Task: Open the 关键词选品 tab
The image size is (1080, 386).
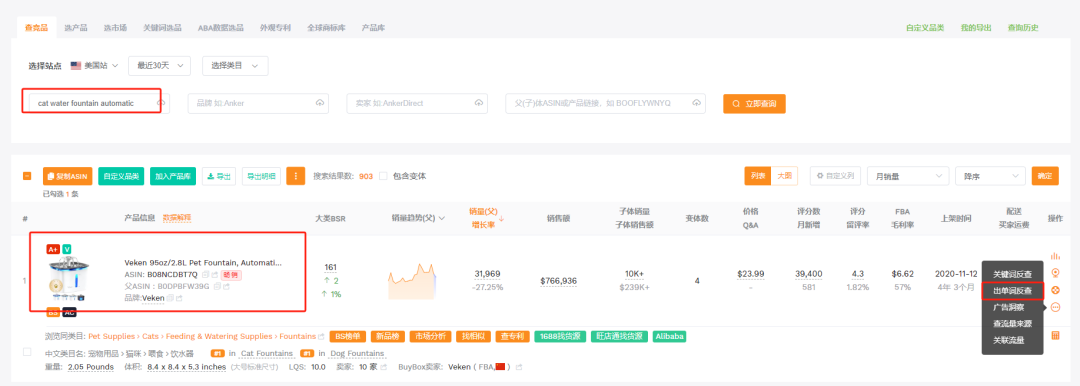Action: point(162,28)
